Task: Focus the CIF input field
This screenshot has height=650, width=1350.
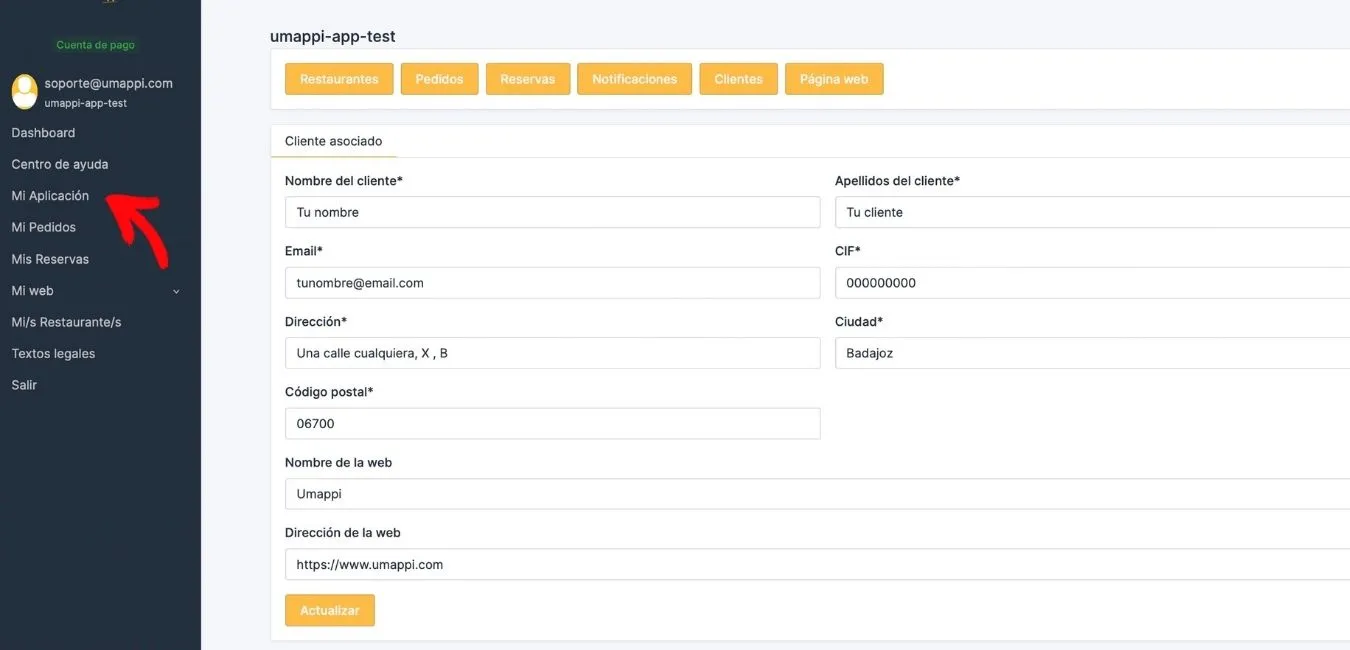Action: (1092, 283)
